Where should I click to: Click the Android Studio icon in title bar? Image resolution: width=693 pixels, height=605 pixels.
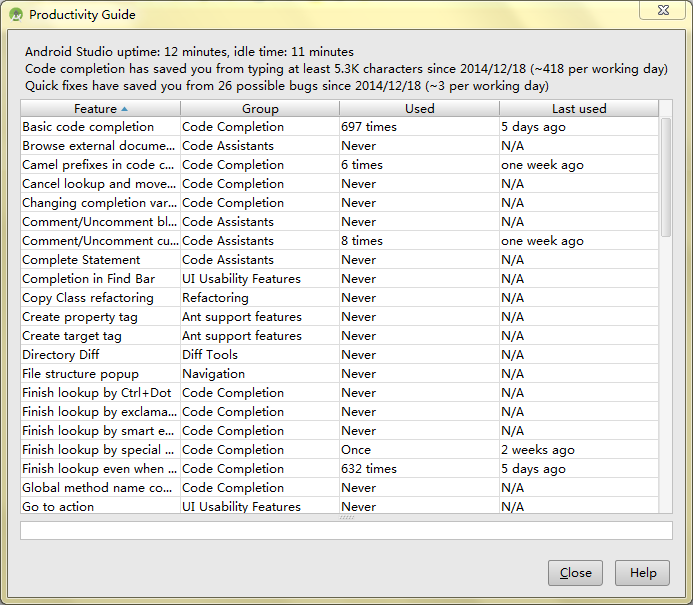click(16, 15)
